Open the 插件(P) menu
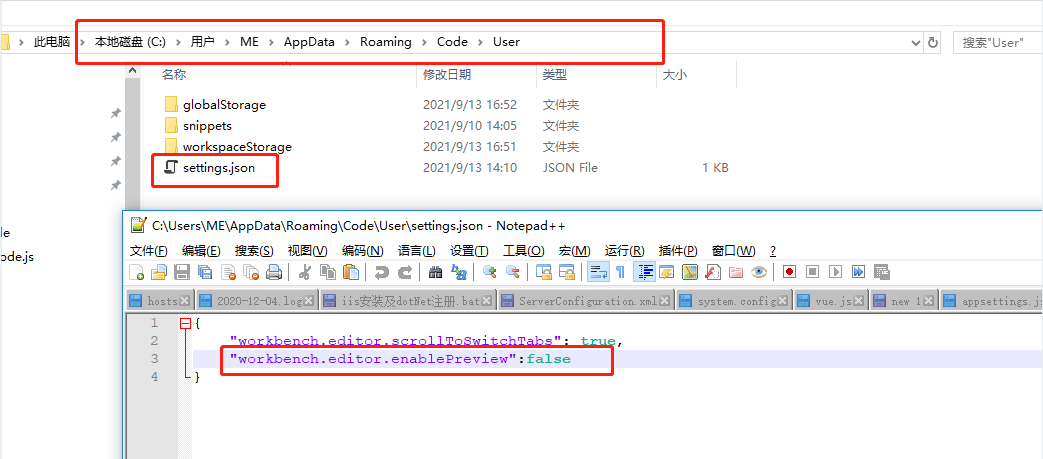The height and width of the screenshot is (459, 1043). pos(678,251)
